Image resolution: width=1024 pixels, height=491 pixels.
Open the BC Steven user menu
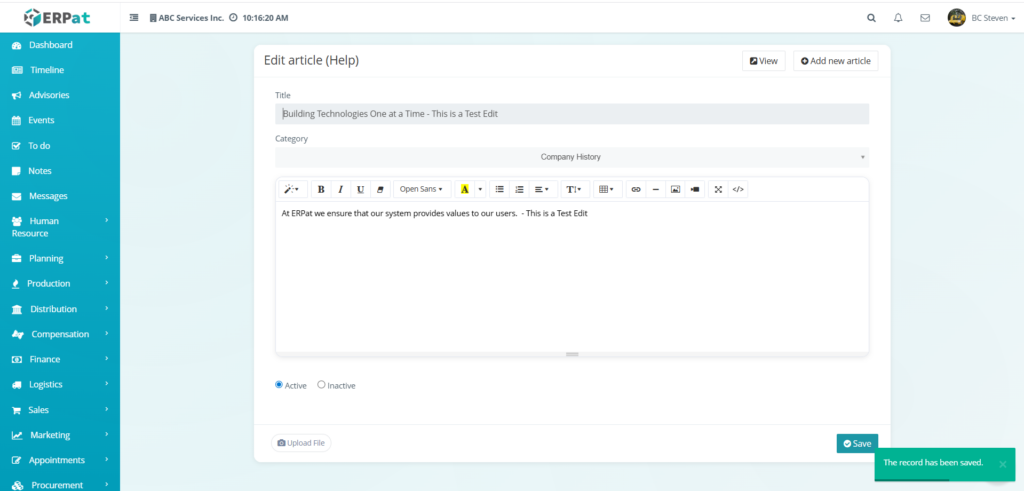(993, 18)
